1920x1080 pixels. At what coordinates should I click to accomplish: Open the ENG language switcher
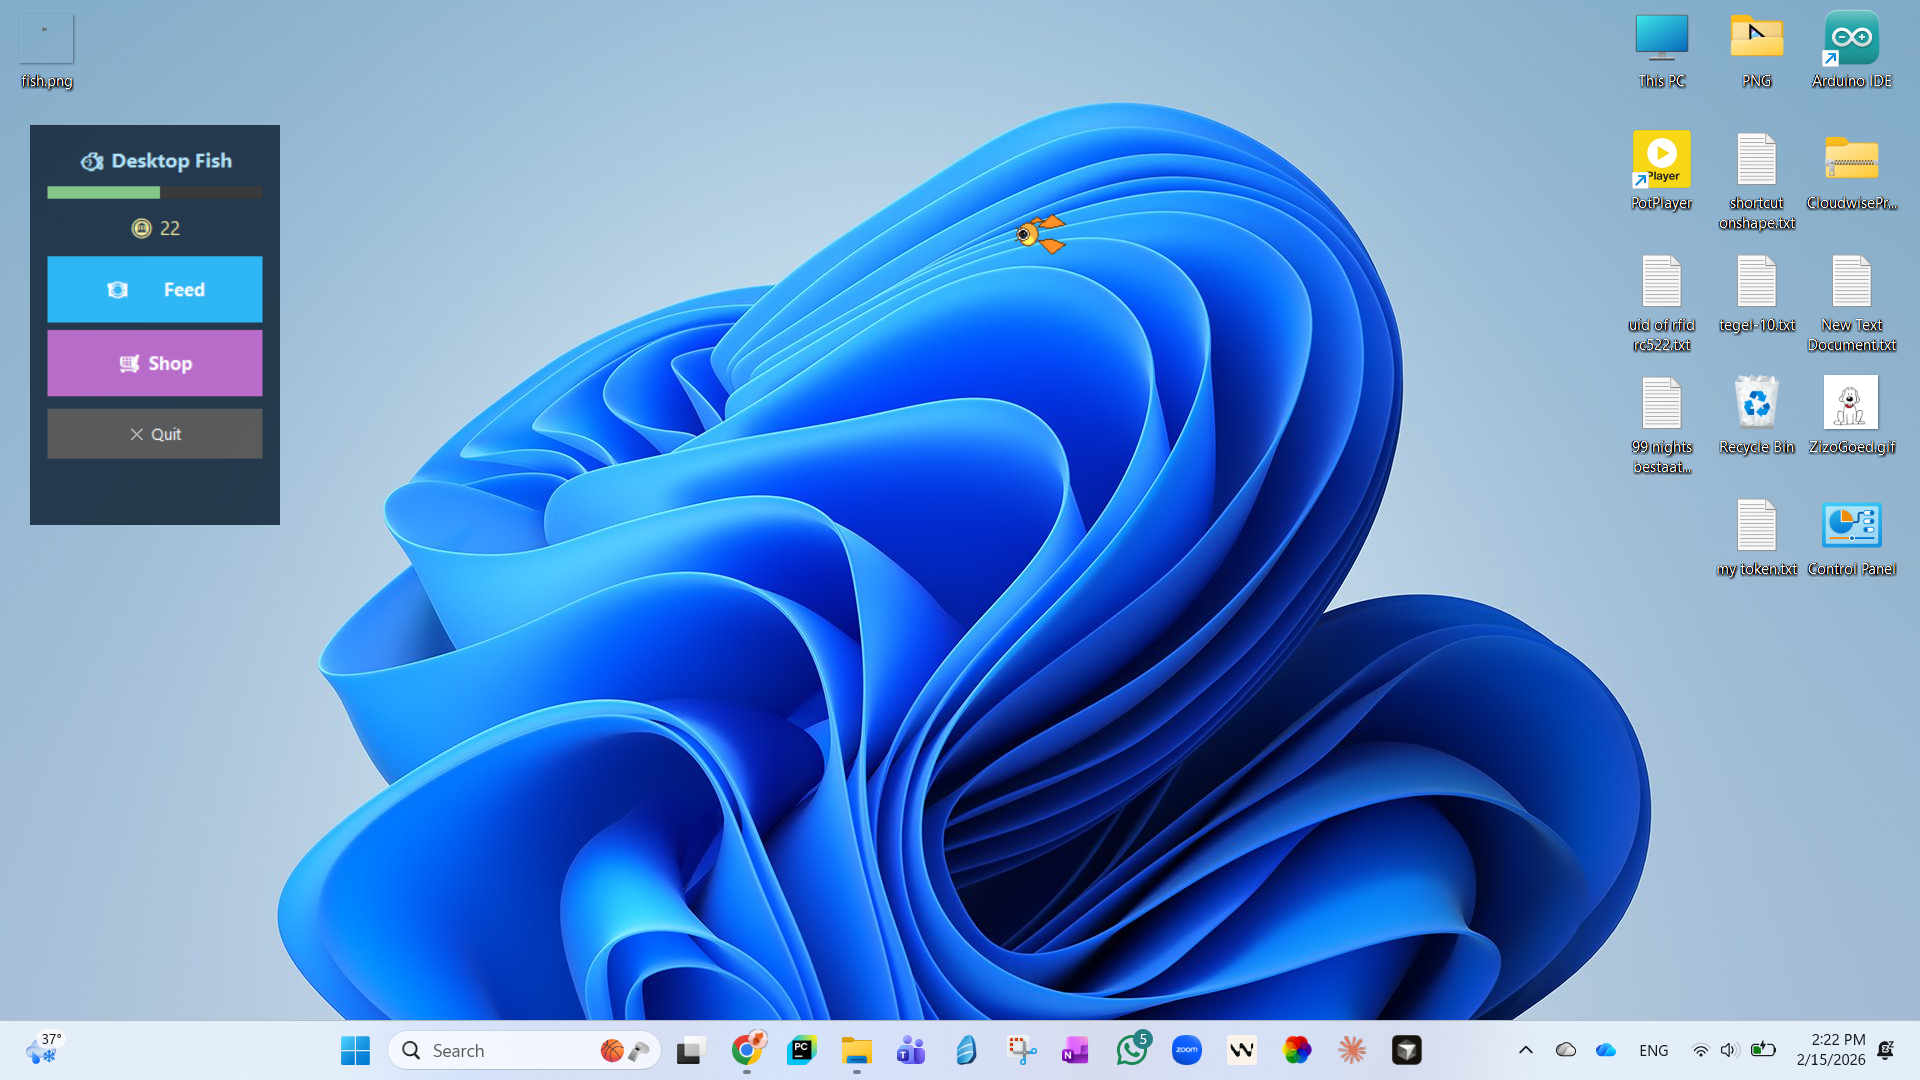point(1653,1050)
